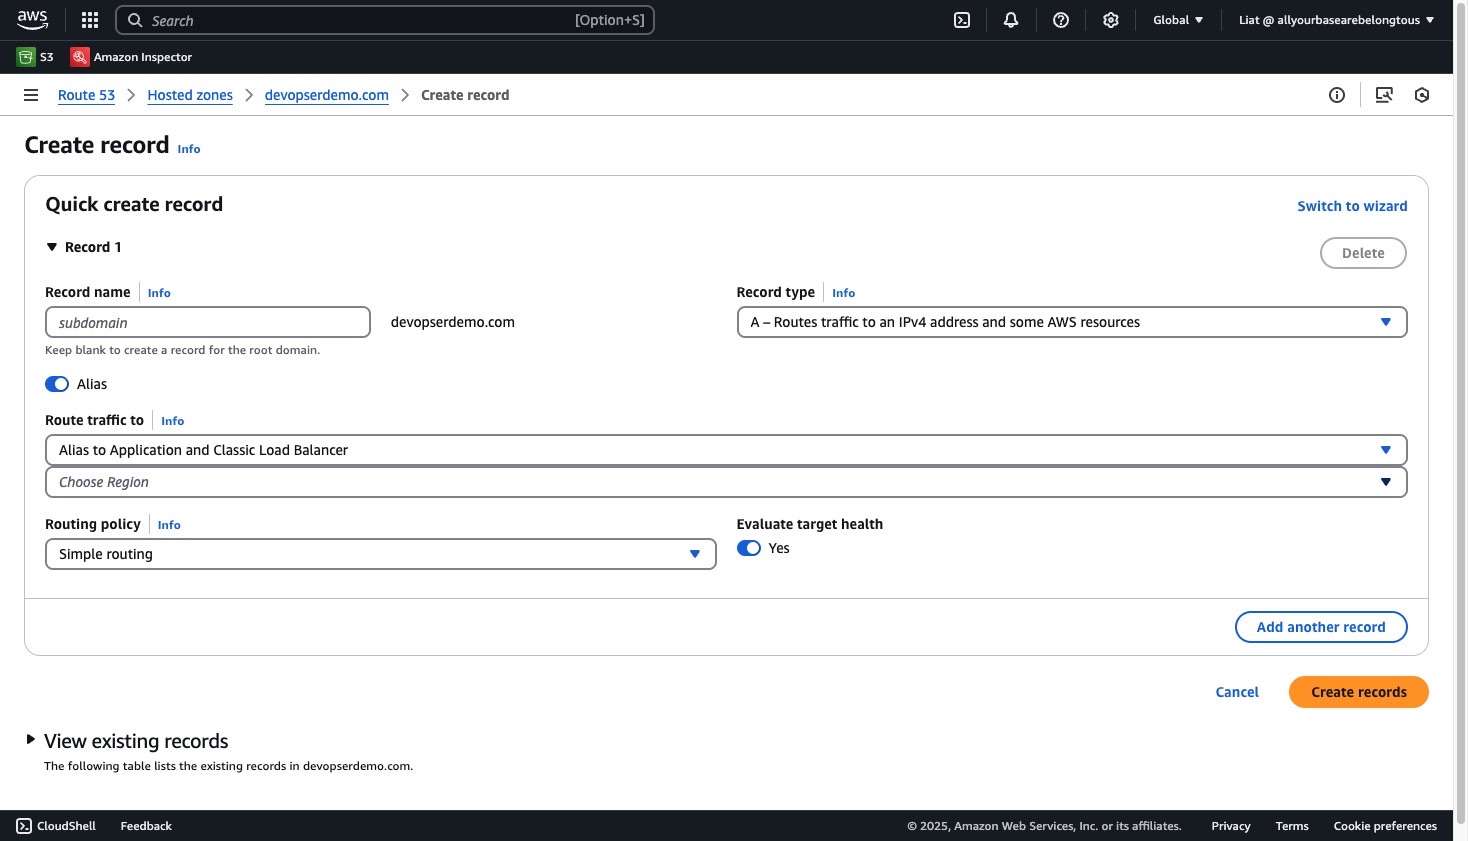Click the top Search bar
This screenshot has height=841, width=1468.
[385, 20]
